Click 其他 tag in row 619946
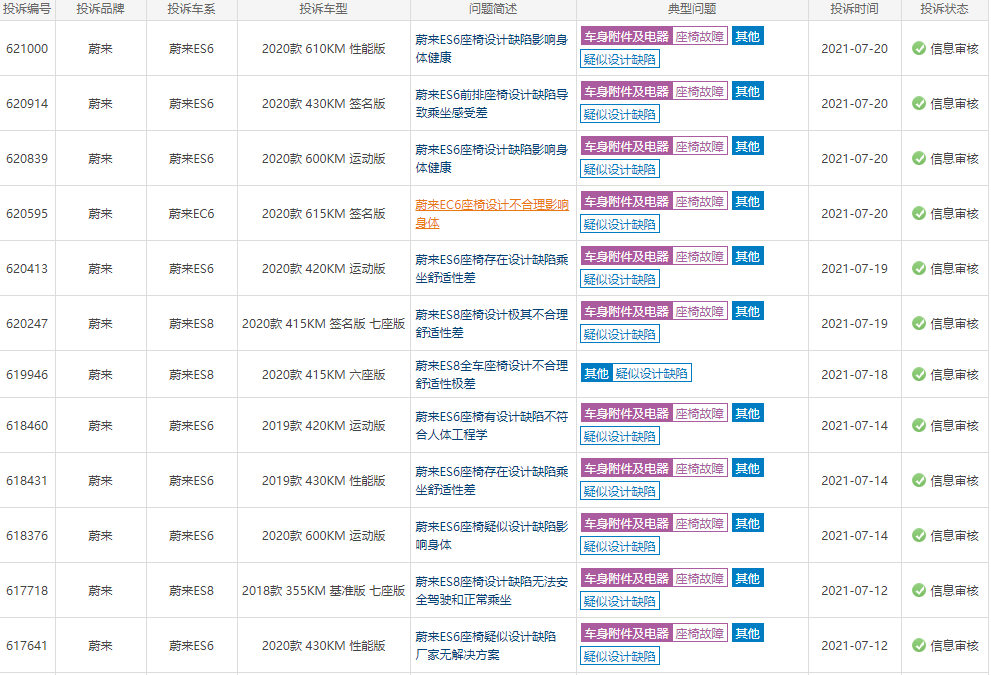The image size is (991, 675). pos(597,374)
